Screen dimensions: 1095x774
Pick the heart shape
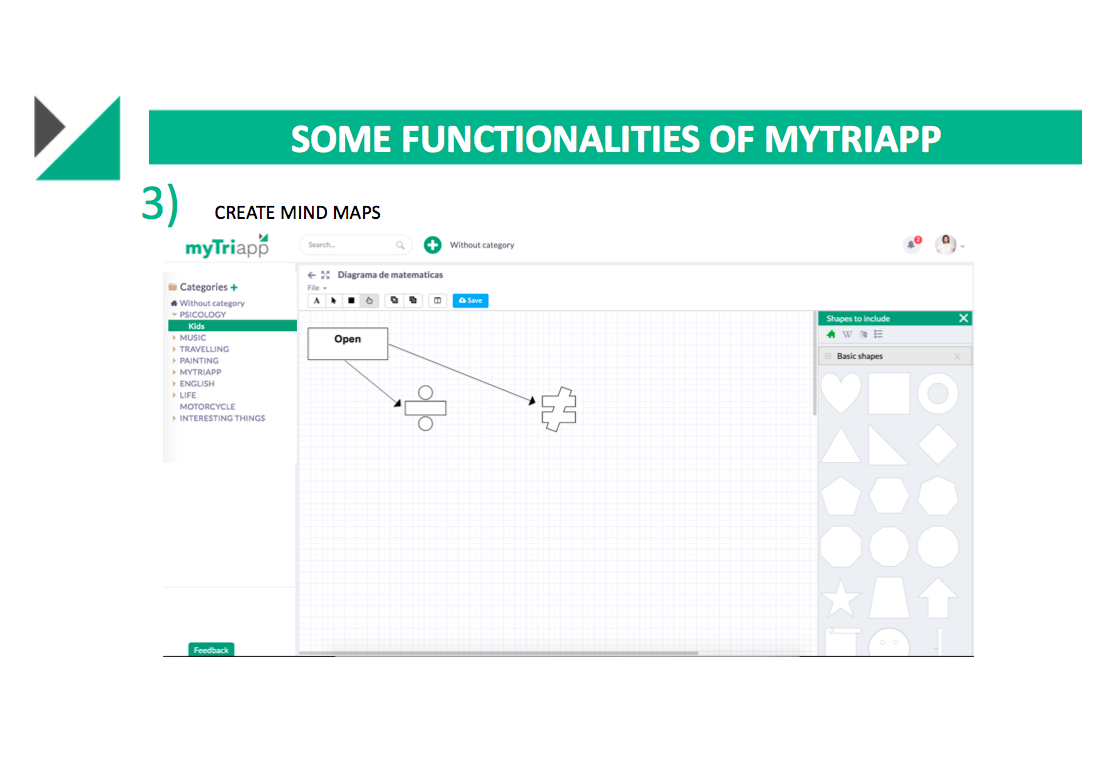(x=841, y=393)
